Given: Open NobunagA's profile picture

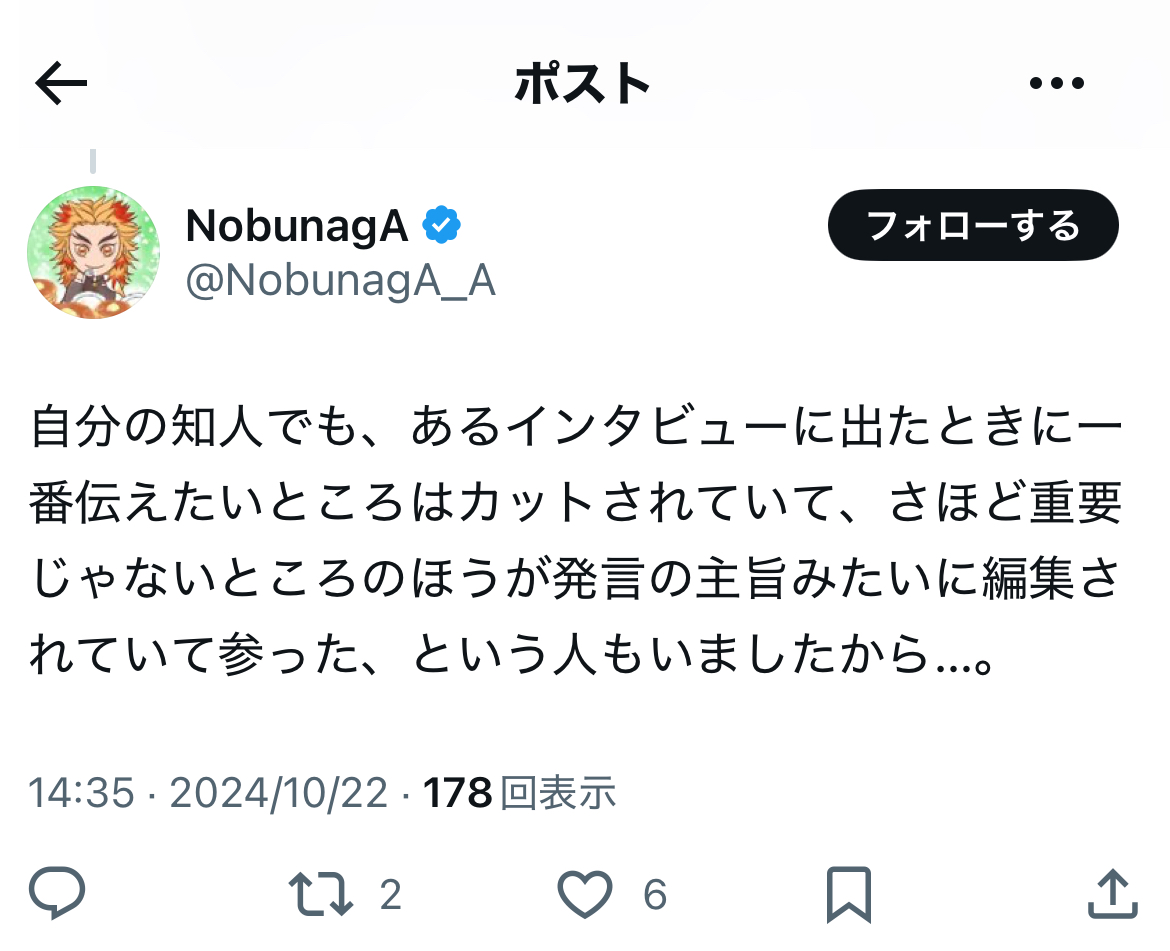Looking at the screenshot, I should click(93, 253).
